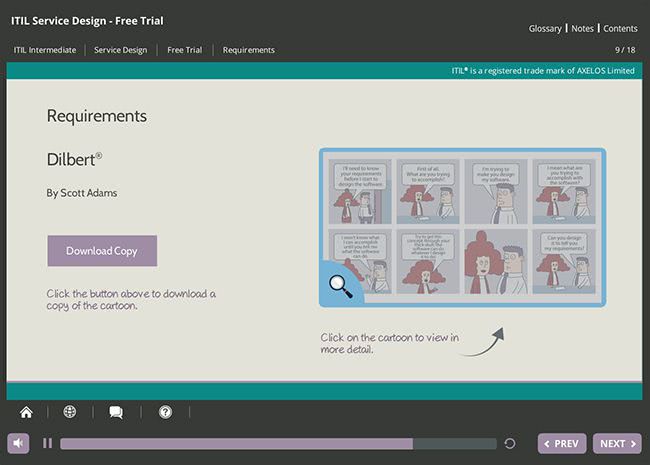Pause the slide playback
The height and width of the screenshot is (465, 650).
click(48, 443)
